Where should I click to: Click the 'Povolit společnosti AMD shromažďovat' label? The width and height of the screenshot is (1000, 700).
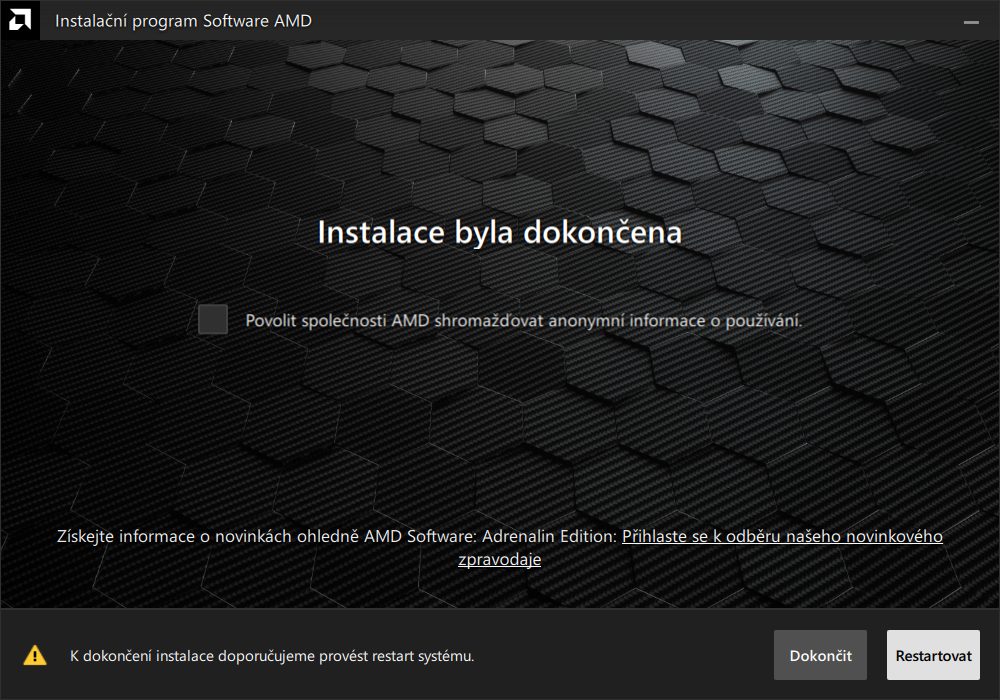pos(340,321)
